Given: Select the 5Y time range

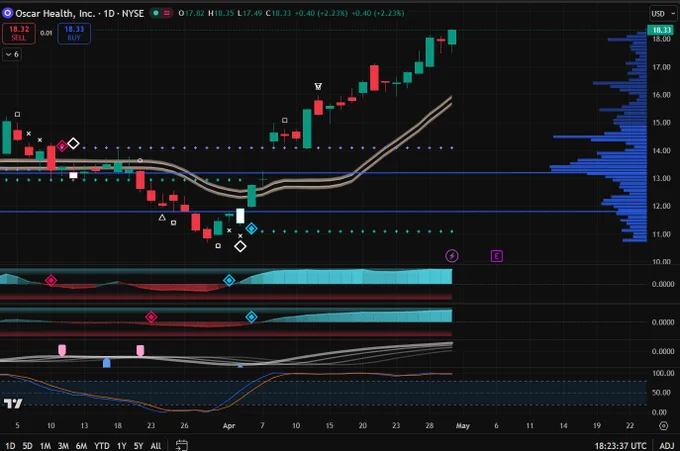Looking at the screenshot, I should (x=138, y=445).
